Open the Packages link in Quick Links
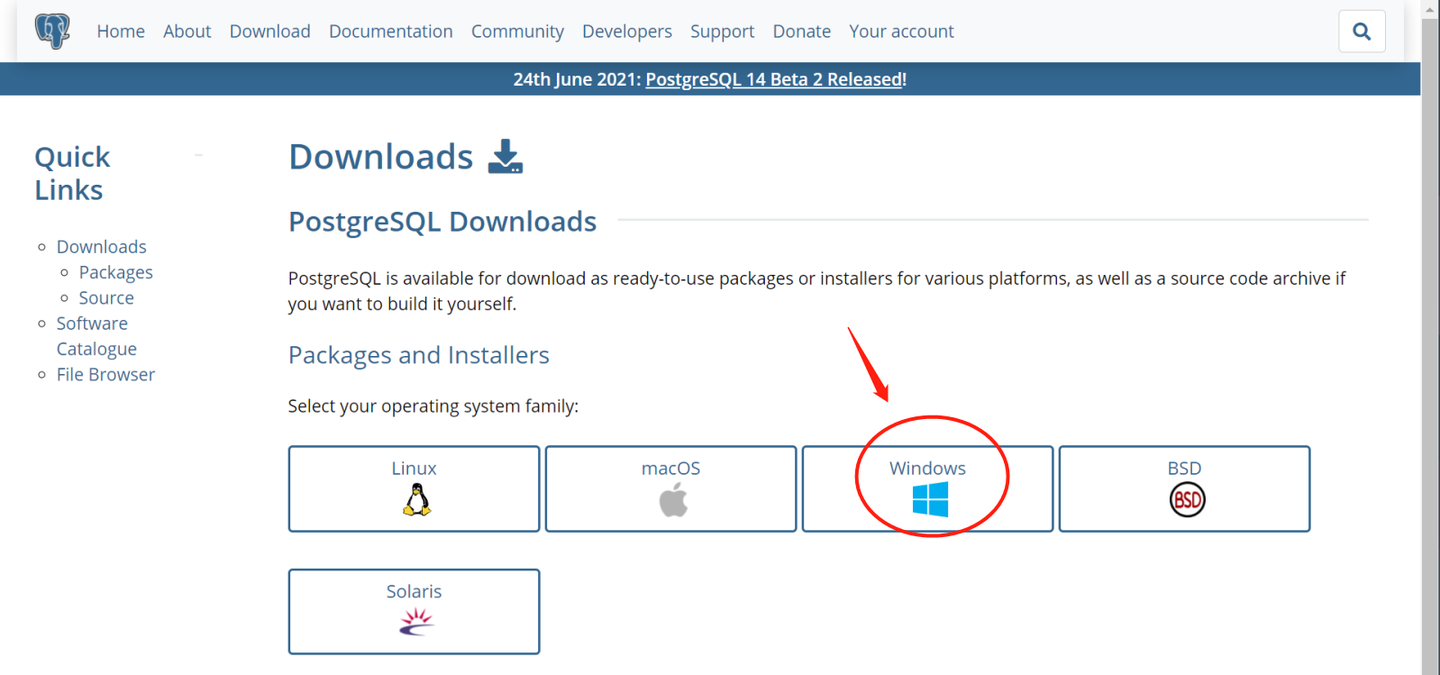This screenshot has height=675, width=1440. [x=115, y=272]
